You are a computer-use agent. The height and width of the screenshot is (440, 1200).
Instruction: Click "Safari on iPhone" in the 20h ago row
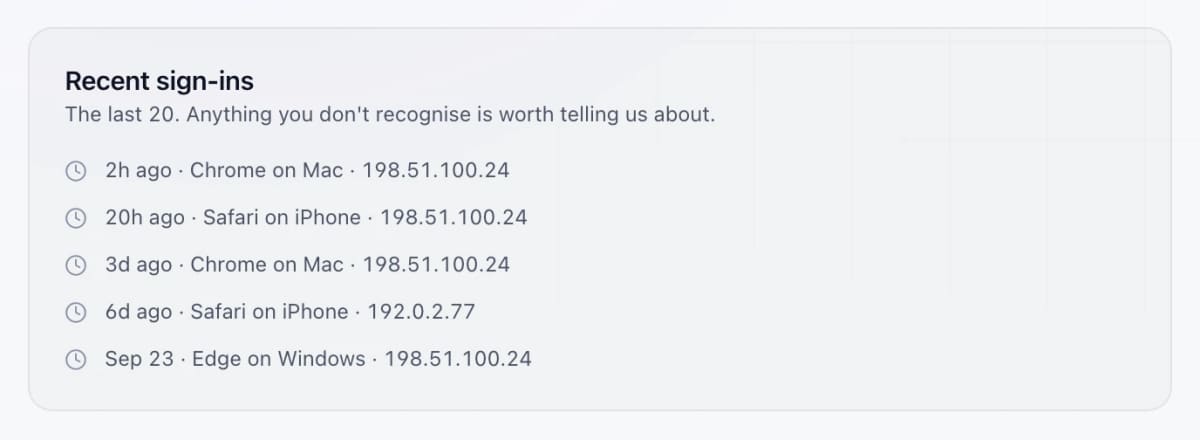click(x=282, y=217)
